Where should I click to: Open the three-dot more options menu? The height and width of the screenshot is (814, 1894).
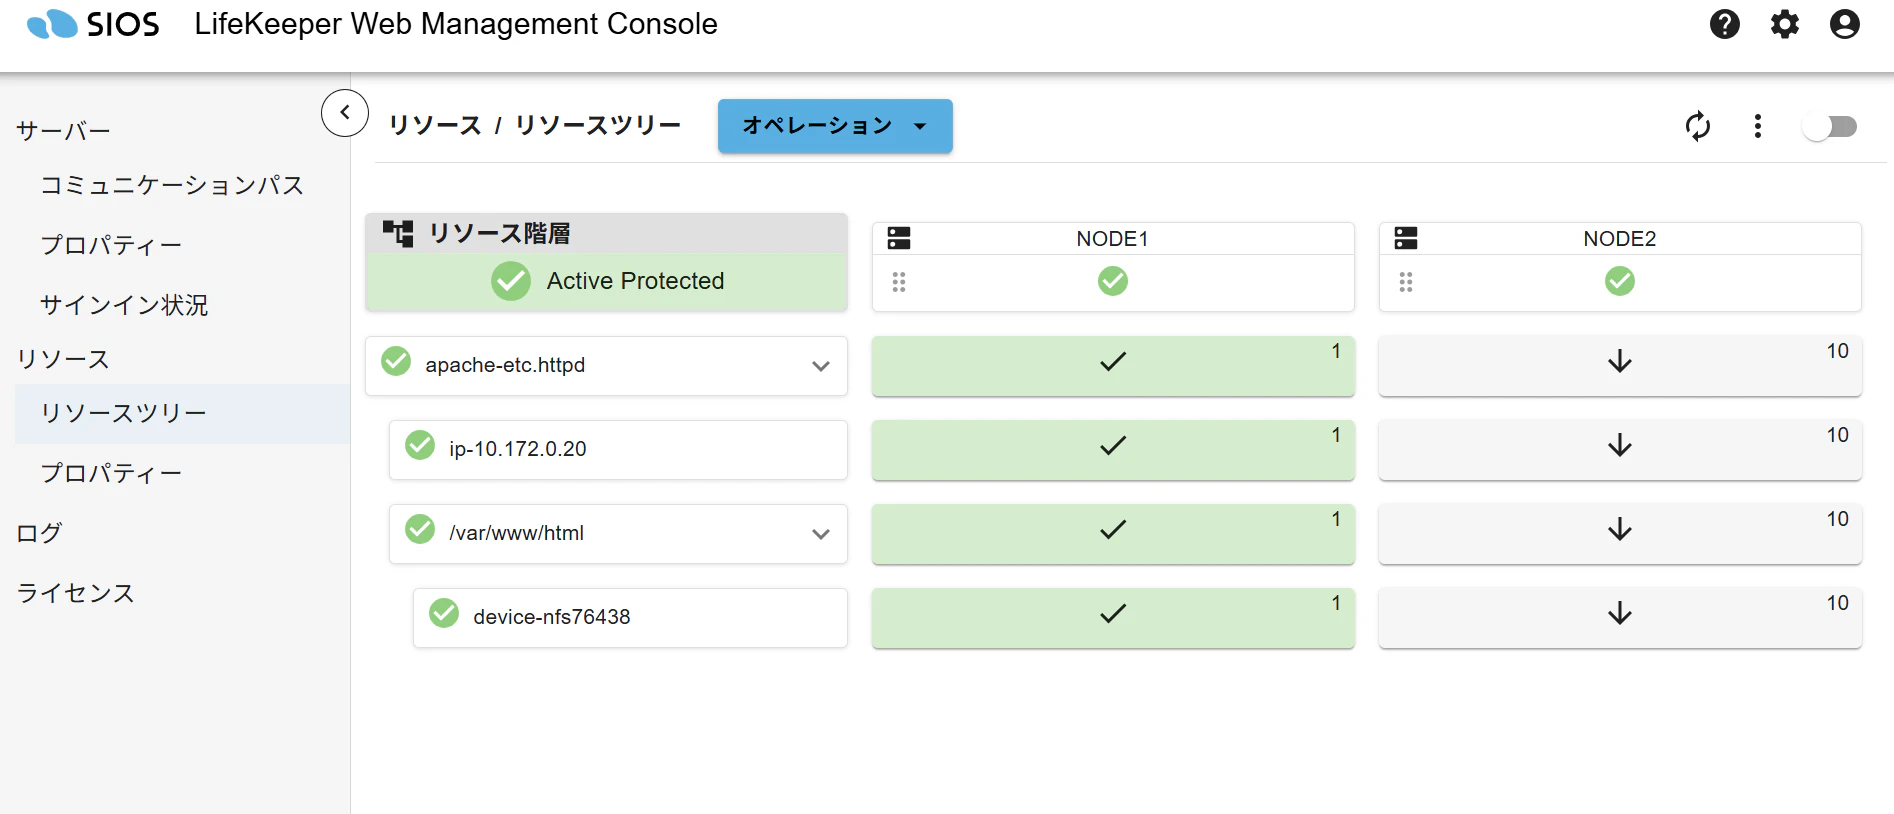pyautogui.click(x=1757, y=126)
